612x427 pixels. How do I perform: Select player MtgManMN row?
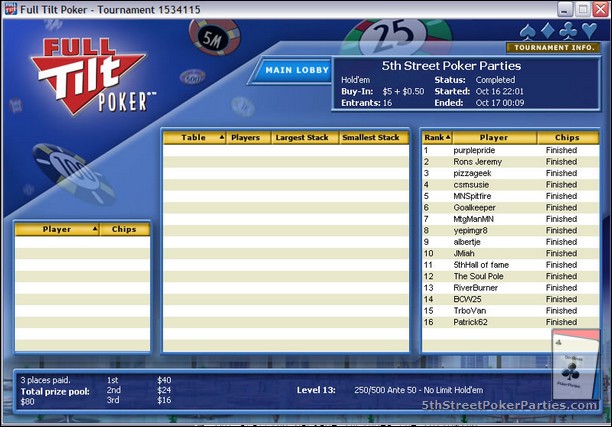pyautogui.click(x=511, y=219)
